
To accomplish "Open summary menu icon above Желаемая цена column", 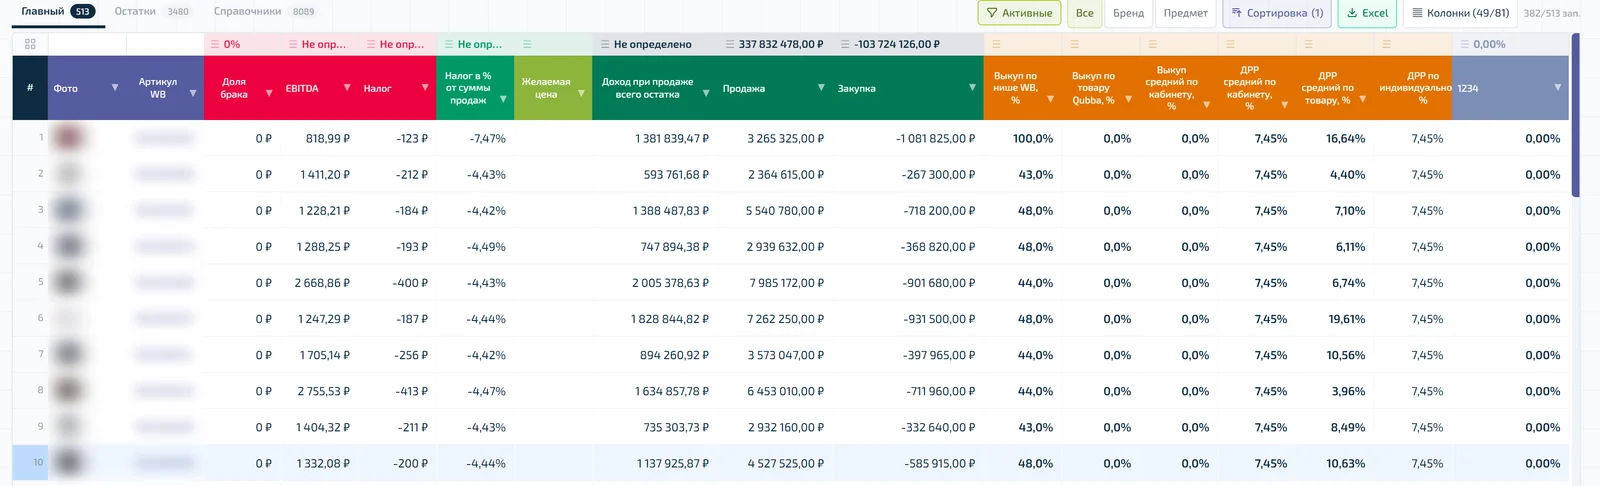I will click(527, 44).
